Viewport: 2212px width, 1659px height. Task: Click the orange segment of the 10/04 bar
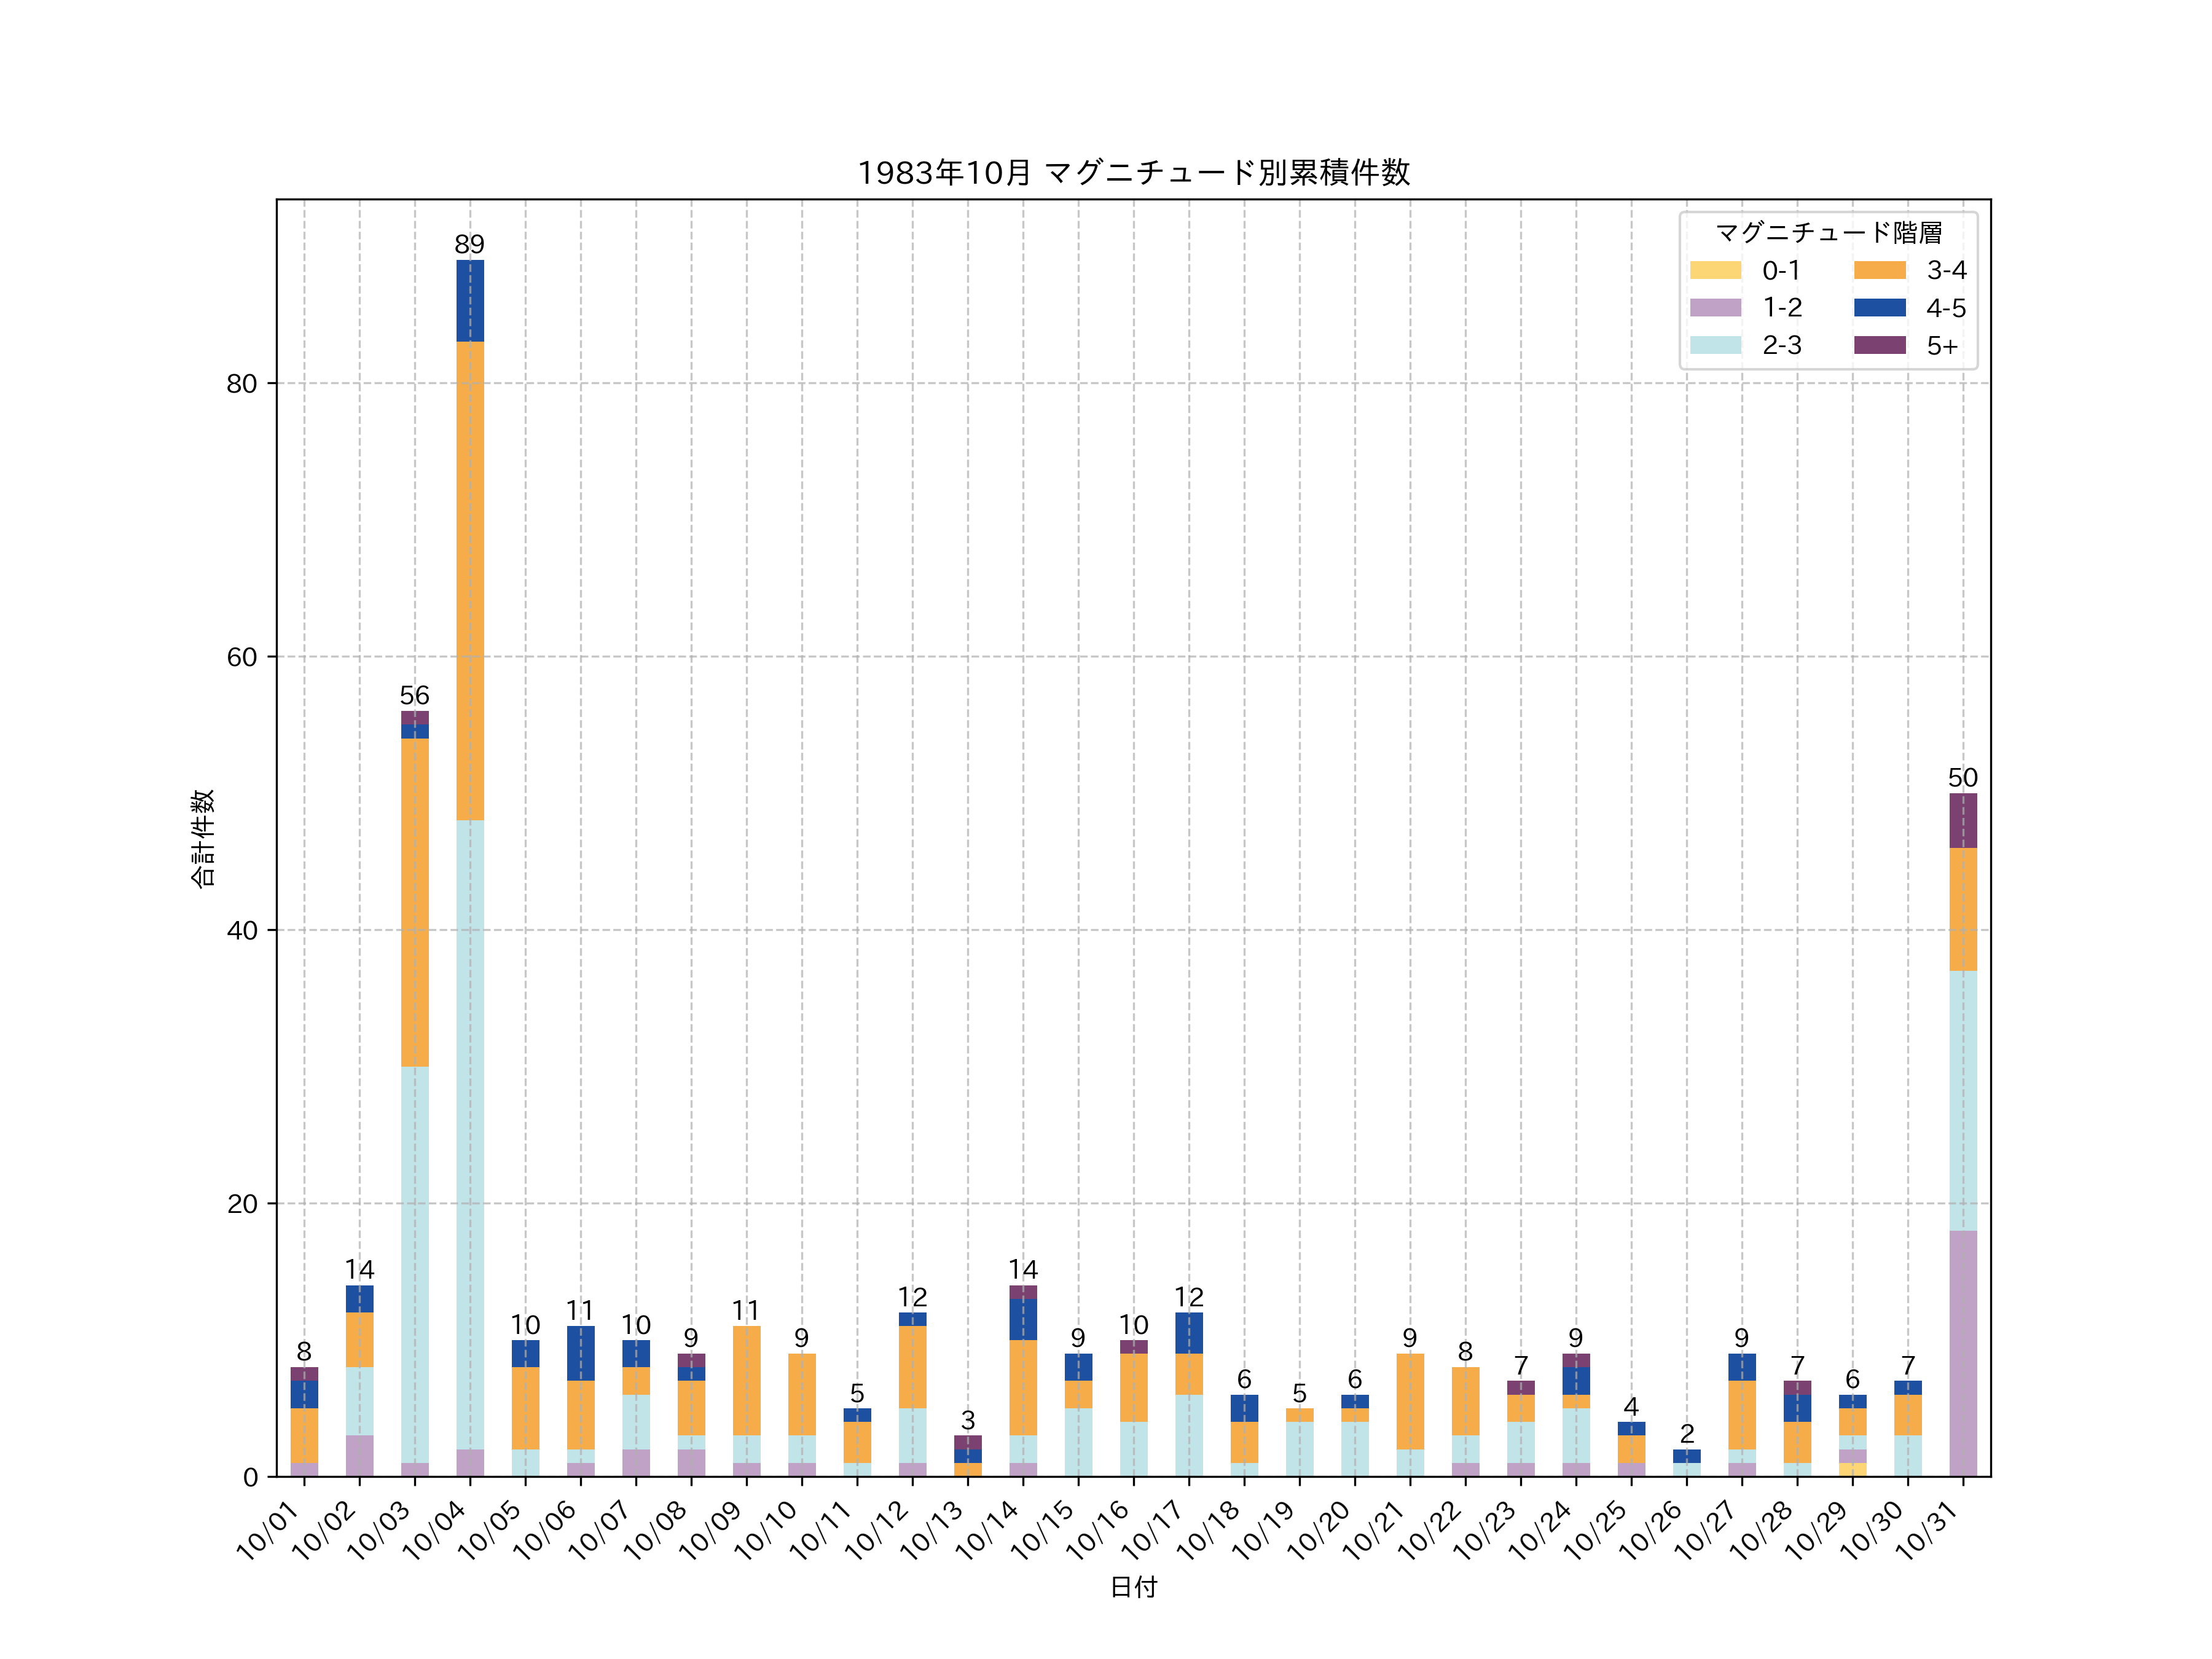click(x=470, y=580)
